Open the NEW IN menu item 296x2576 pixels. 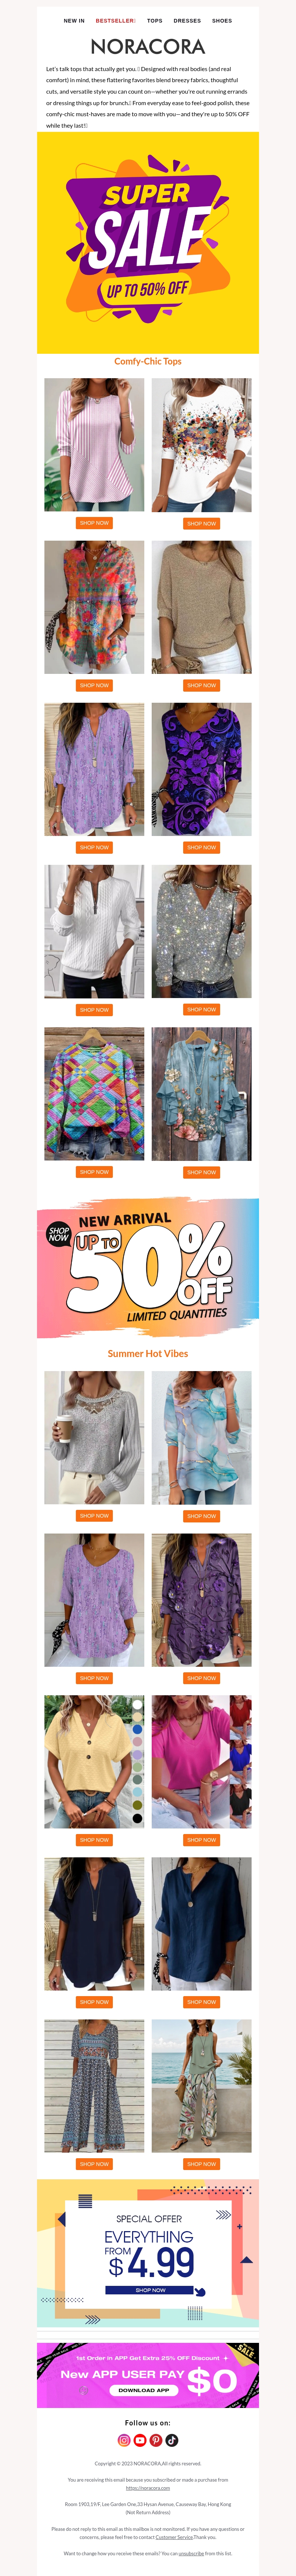pos(74,20)
